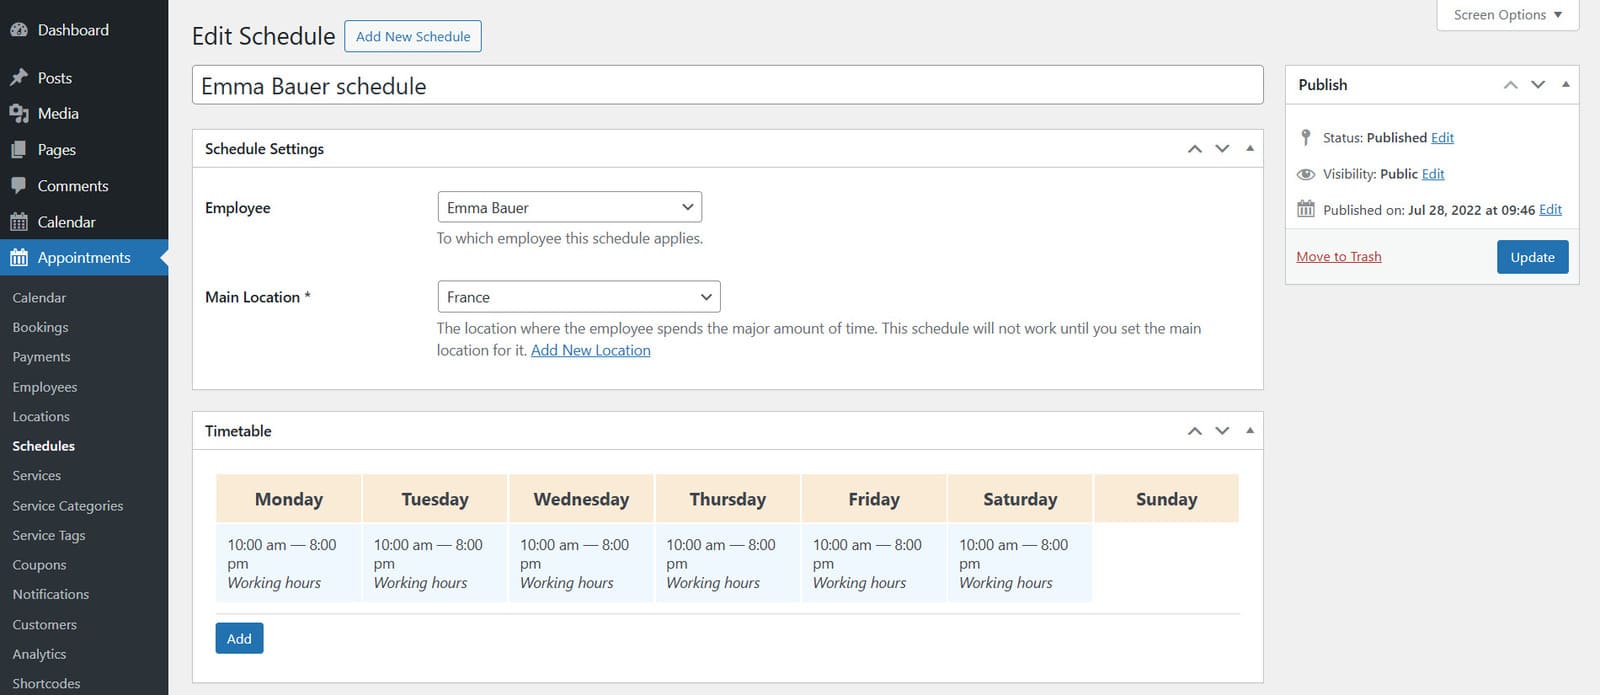Image resolution: width=1600 pixels, height=695 pixels.
Task: Collapse the Timetable panel
Action: click(1250, 430)
